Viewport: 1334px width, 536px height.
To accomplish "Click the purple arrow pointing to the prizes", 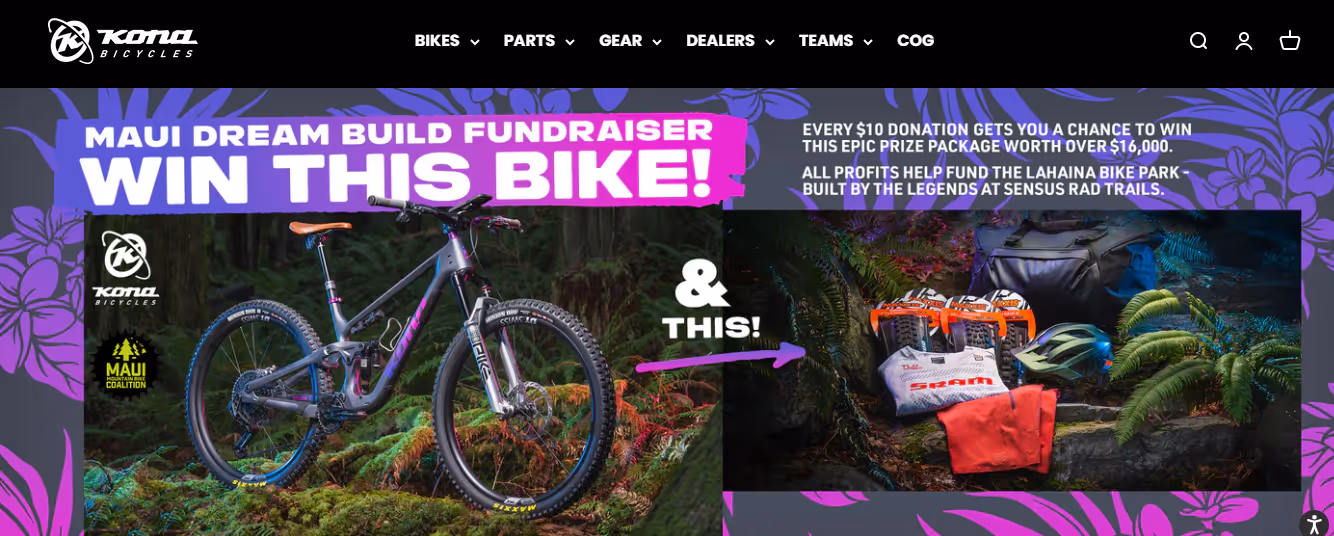I will coord(720,356).
